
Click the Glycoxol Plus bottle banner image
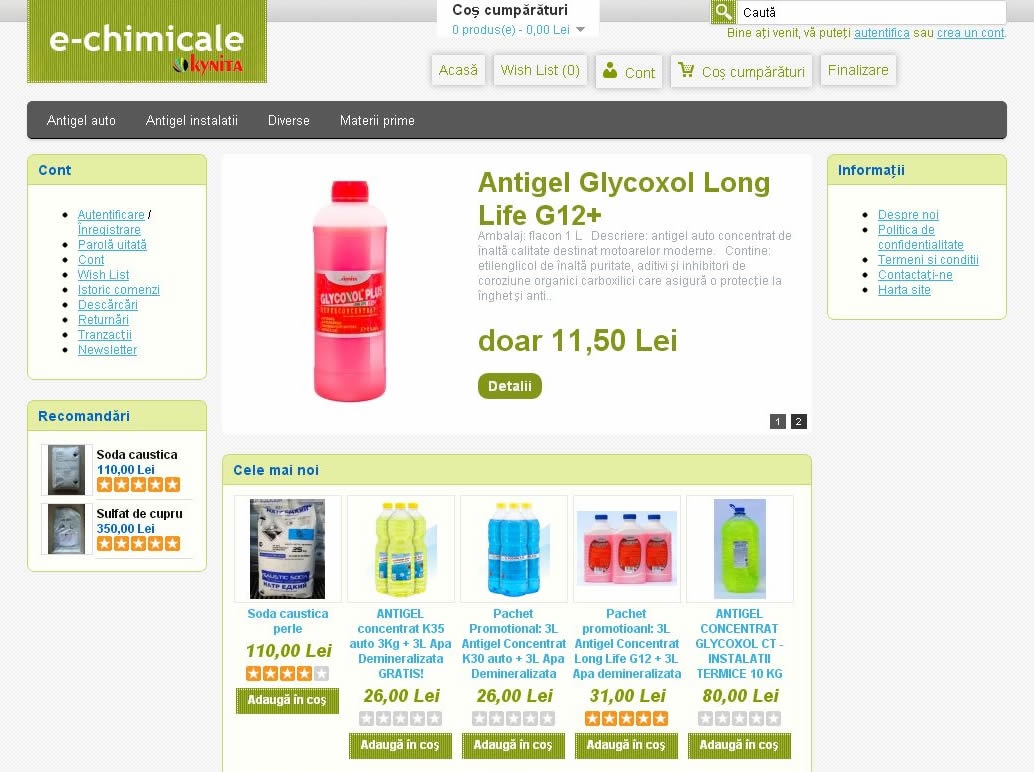[350, 290]
